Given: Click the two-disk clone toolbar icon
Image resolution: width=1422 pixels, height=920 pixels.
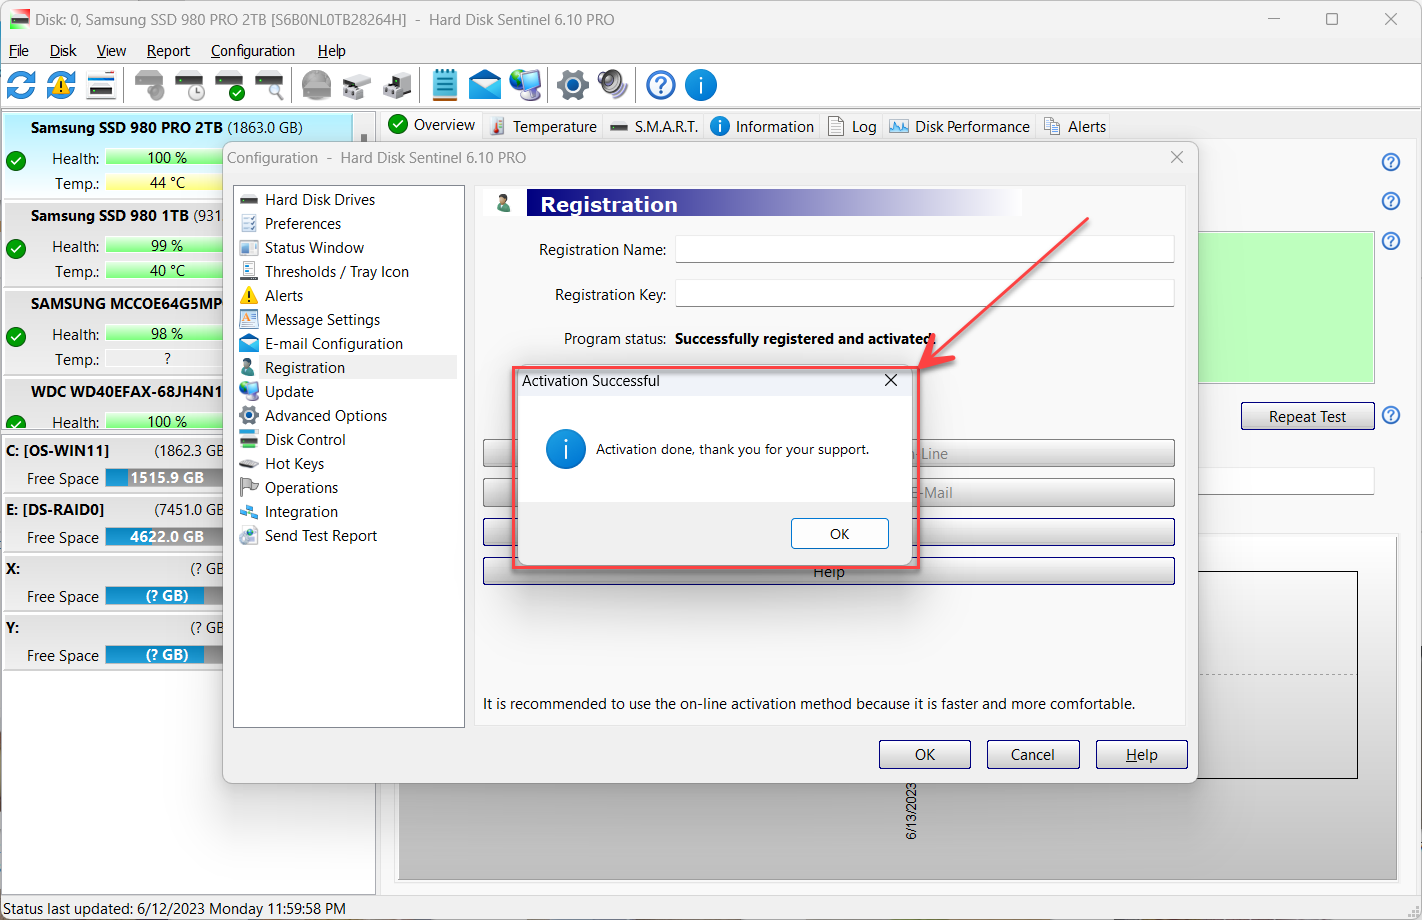Looking at the screenshot, I should [357, 85].
